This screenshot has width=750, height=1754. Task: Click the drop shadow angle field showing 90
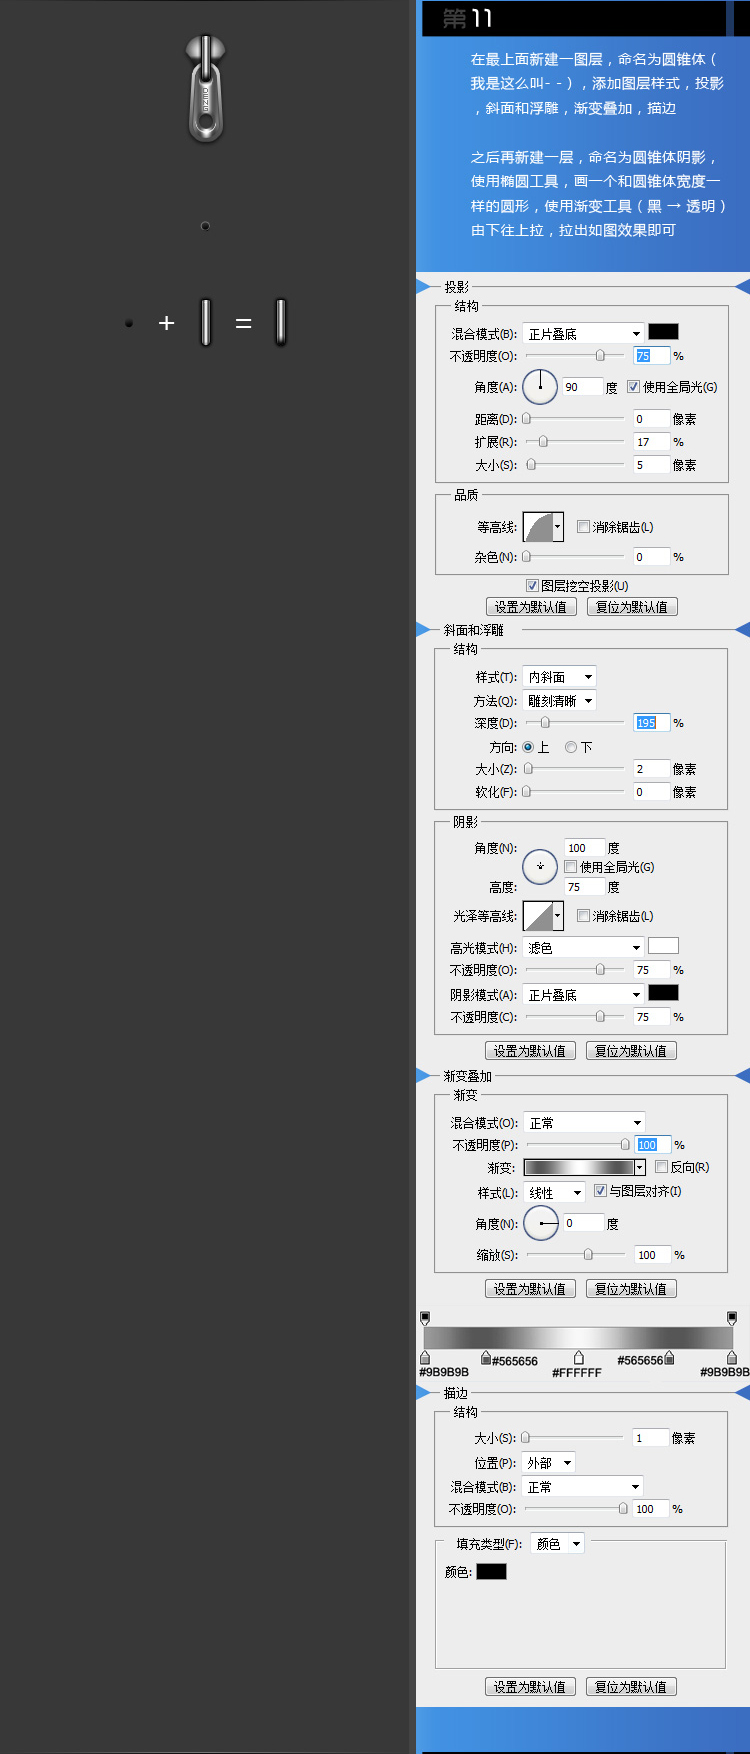click(582, 387)
